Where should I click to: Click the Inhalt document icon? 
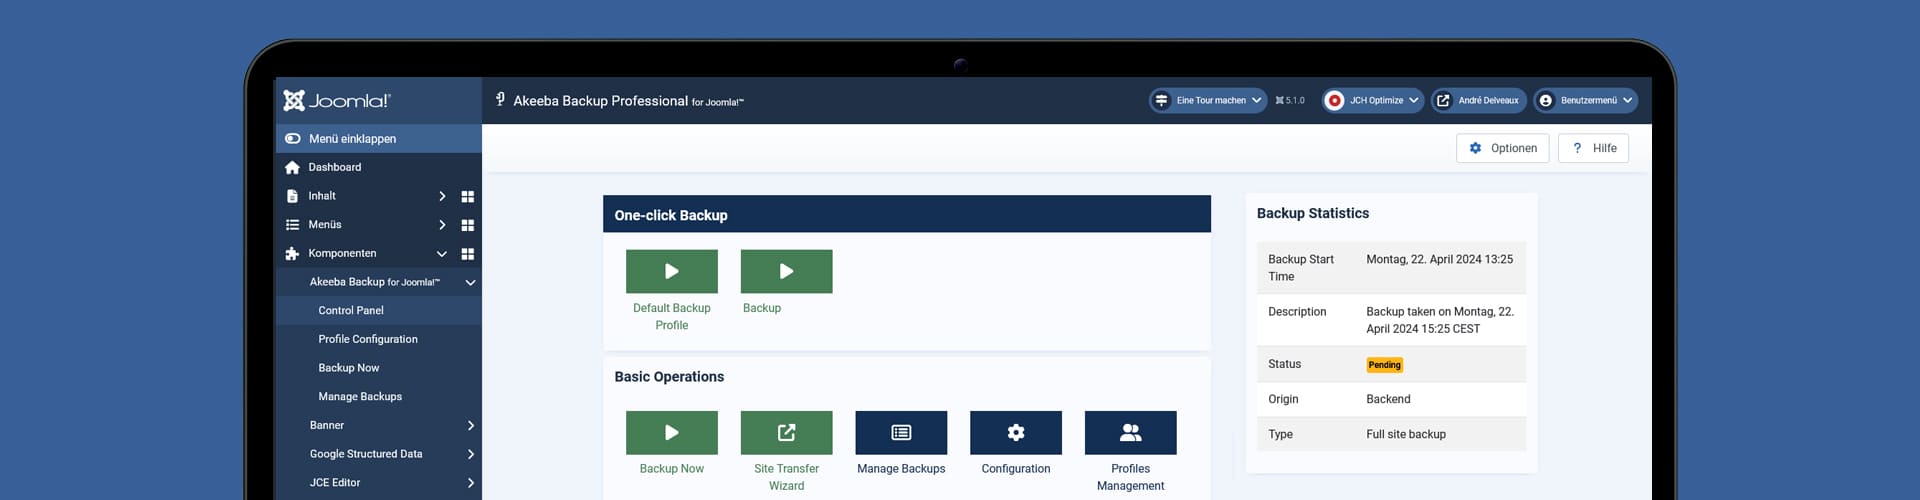292,196
